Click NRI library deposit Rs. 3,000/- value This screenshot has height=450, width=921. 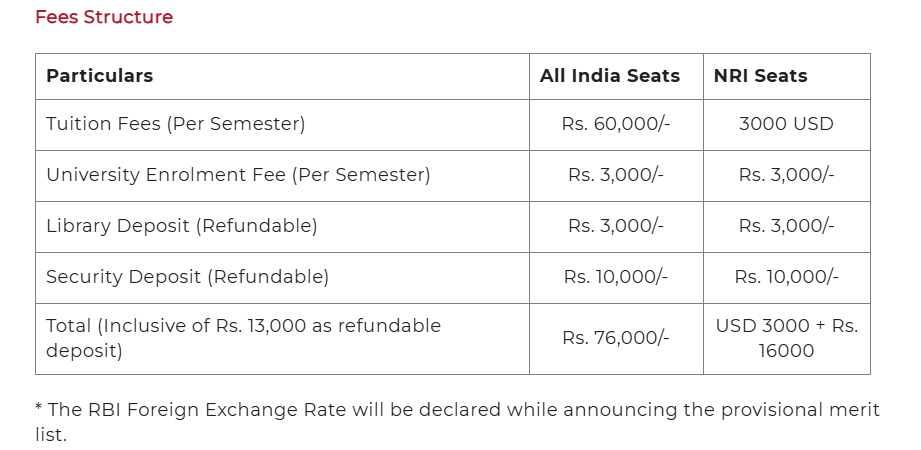[786, 227]
